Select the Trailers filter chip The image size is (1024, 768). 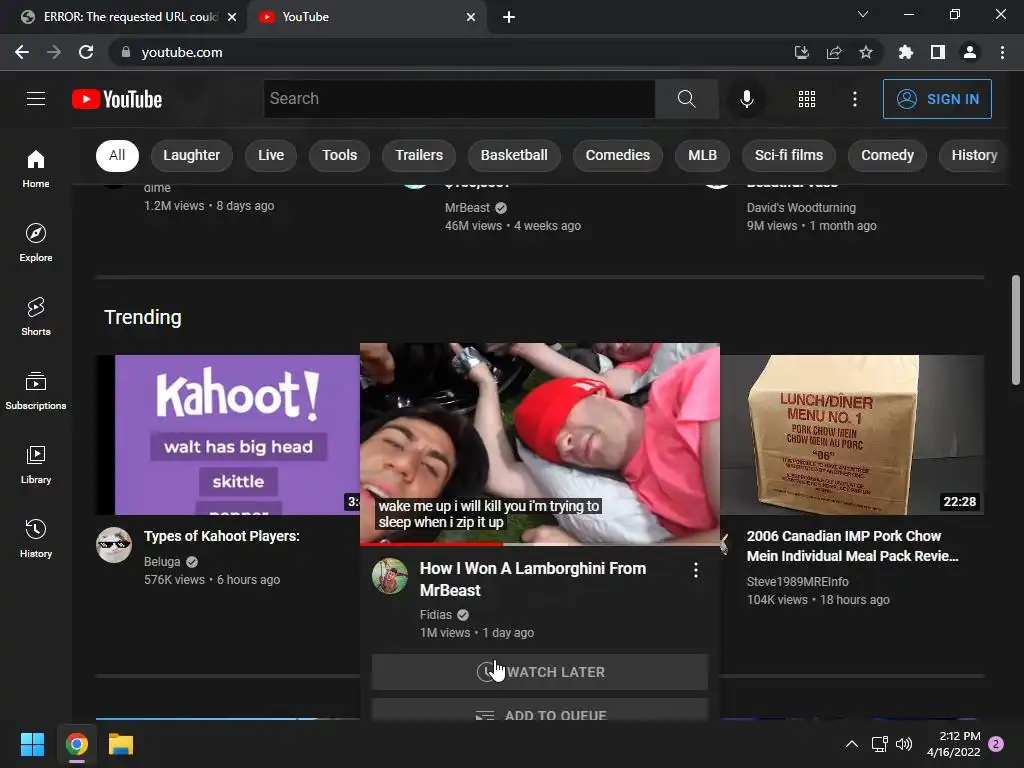[419, 155]
